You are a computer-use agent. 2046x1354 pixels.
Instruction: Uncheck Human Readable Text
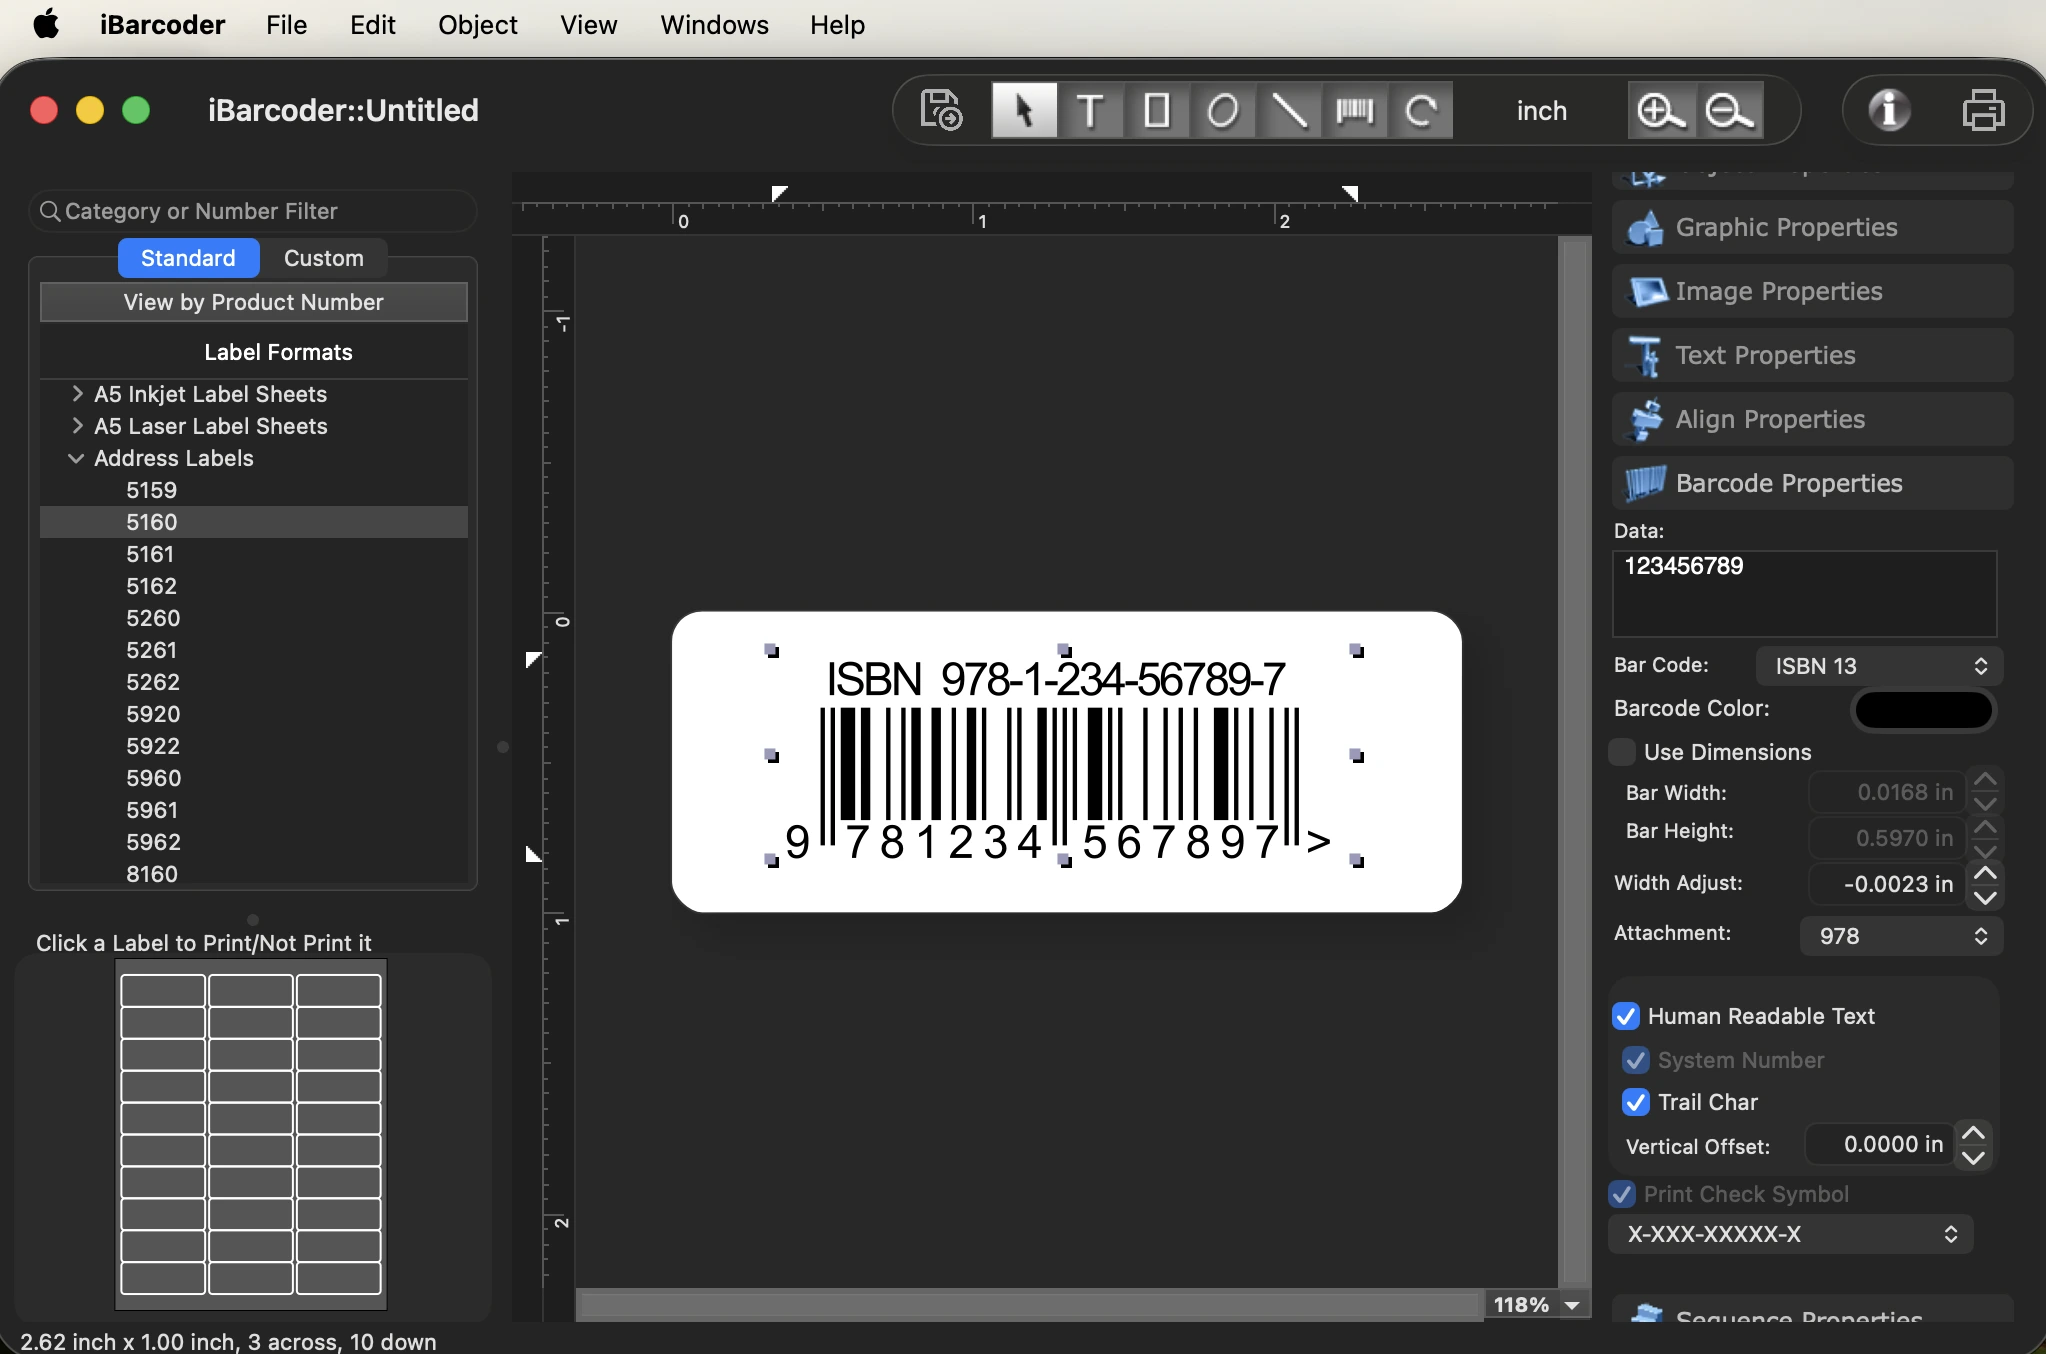pyautogui.click(x=1626, y=1016)
